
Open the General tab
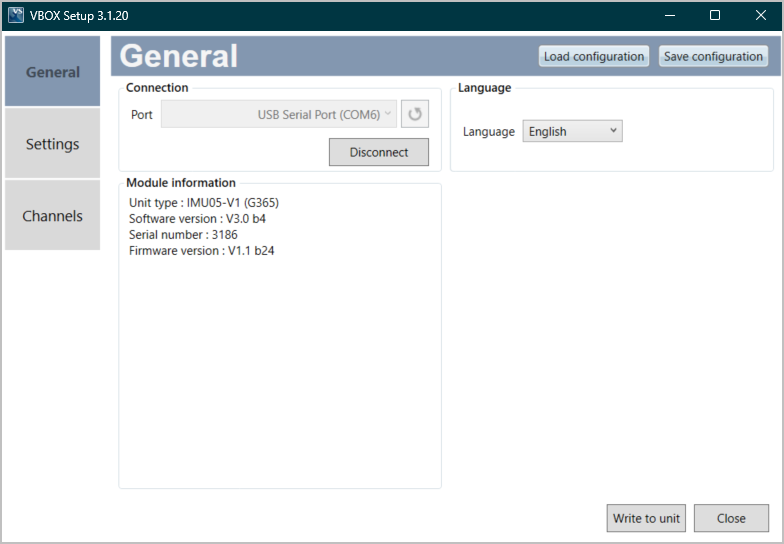(x=52, y=72)
